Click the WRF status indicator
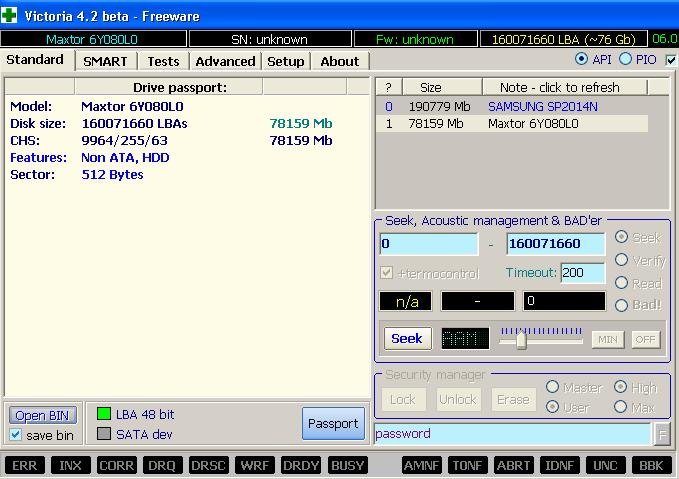The height and width of the screenshot is (479, 679). click(255, 466)
